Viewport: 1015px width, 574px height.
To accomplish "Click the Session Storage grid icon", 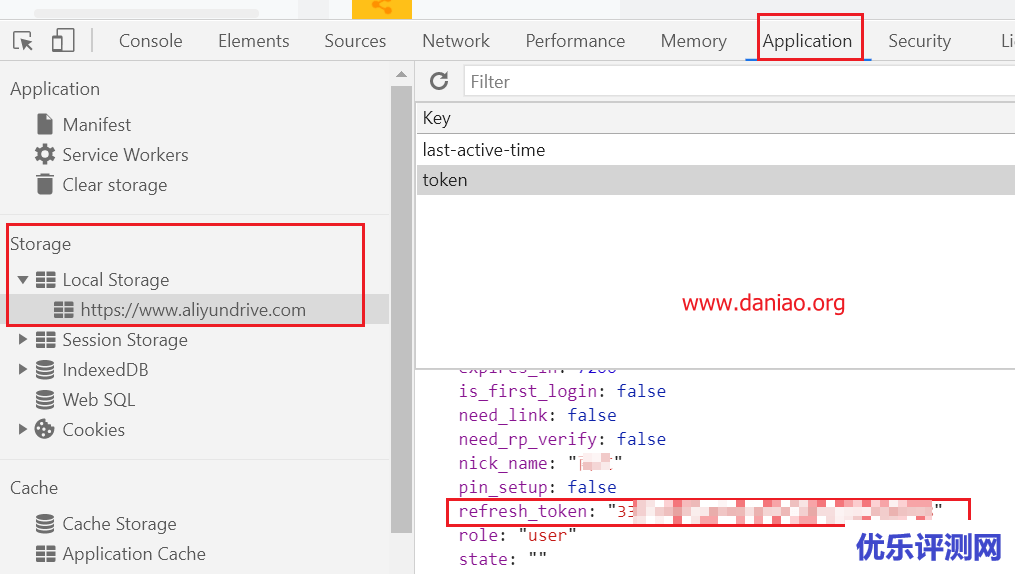I will click(45, 340).
